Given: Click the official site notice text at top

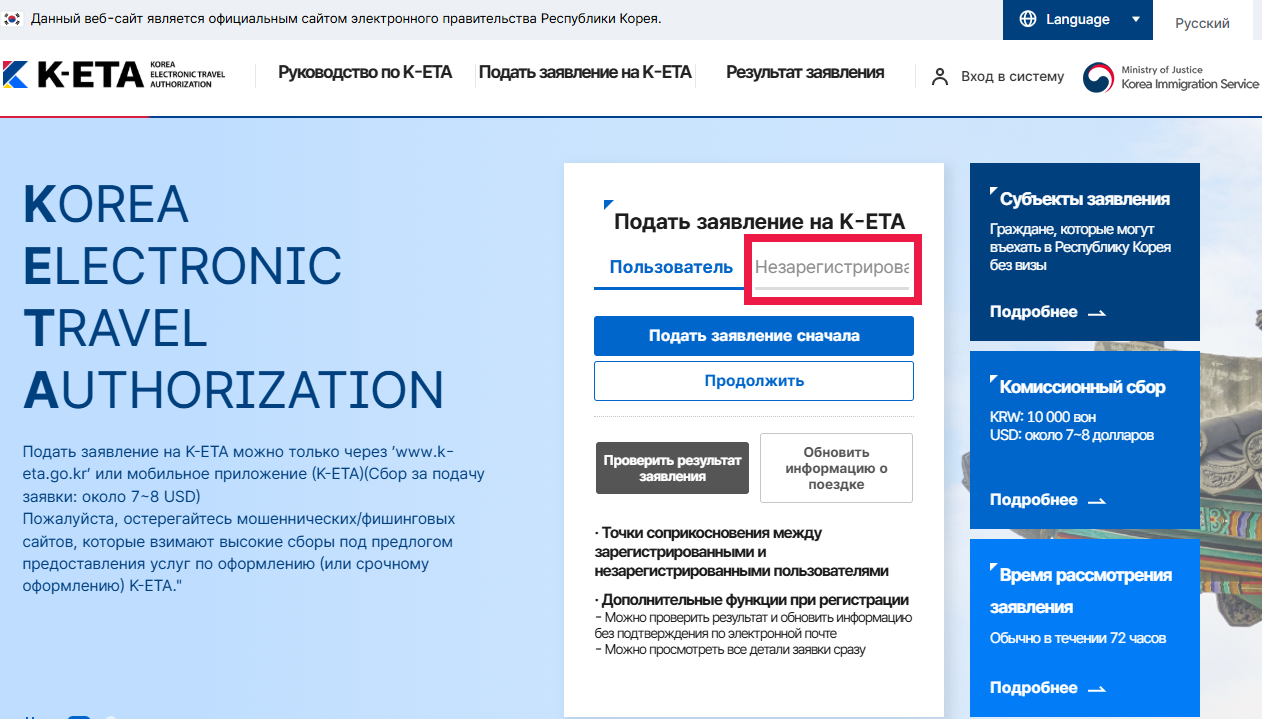Looking at the screenshot, I should [346, 19].
